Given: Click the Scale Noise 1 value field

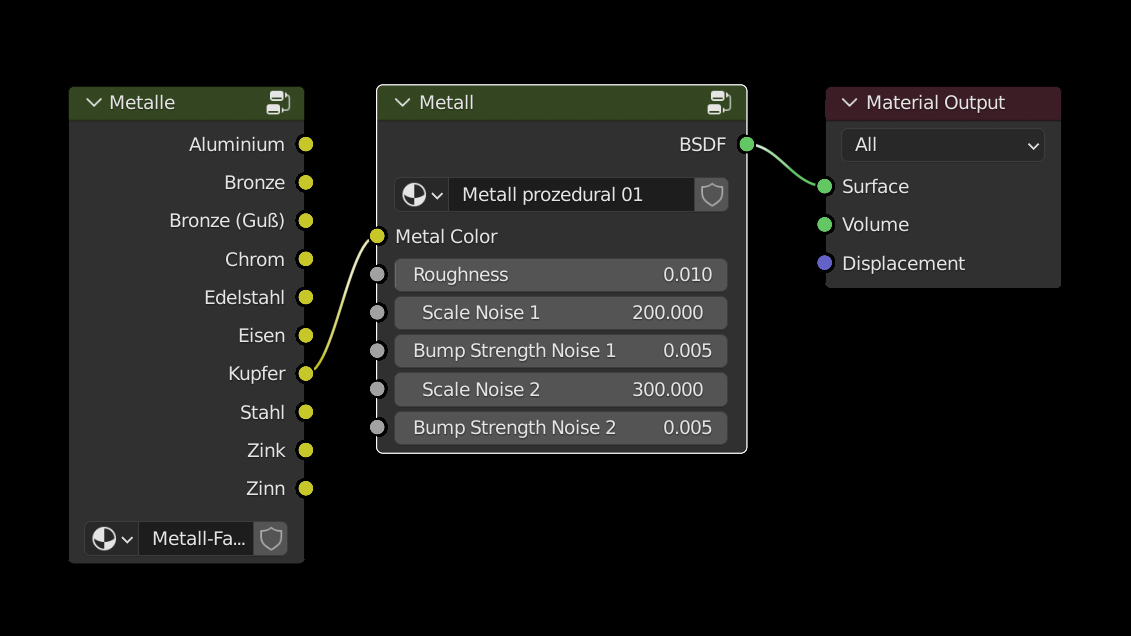Looking at the screenshot, I should pyautogui.click(x=560, y=313).
